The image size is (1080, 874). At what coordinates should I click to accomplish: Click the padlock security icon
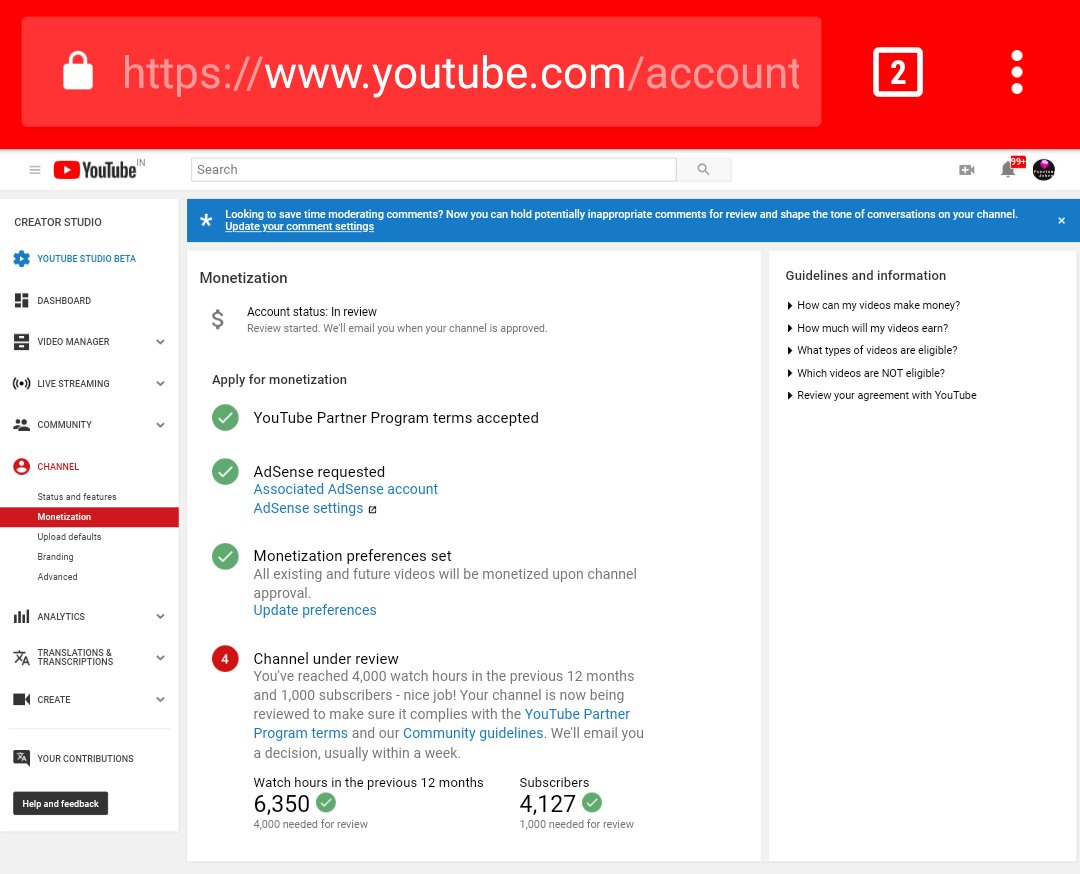78,71
